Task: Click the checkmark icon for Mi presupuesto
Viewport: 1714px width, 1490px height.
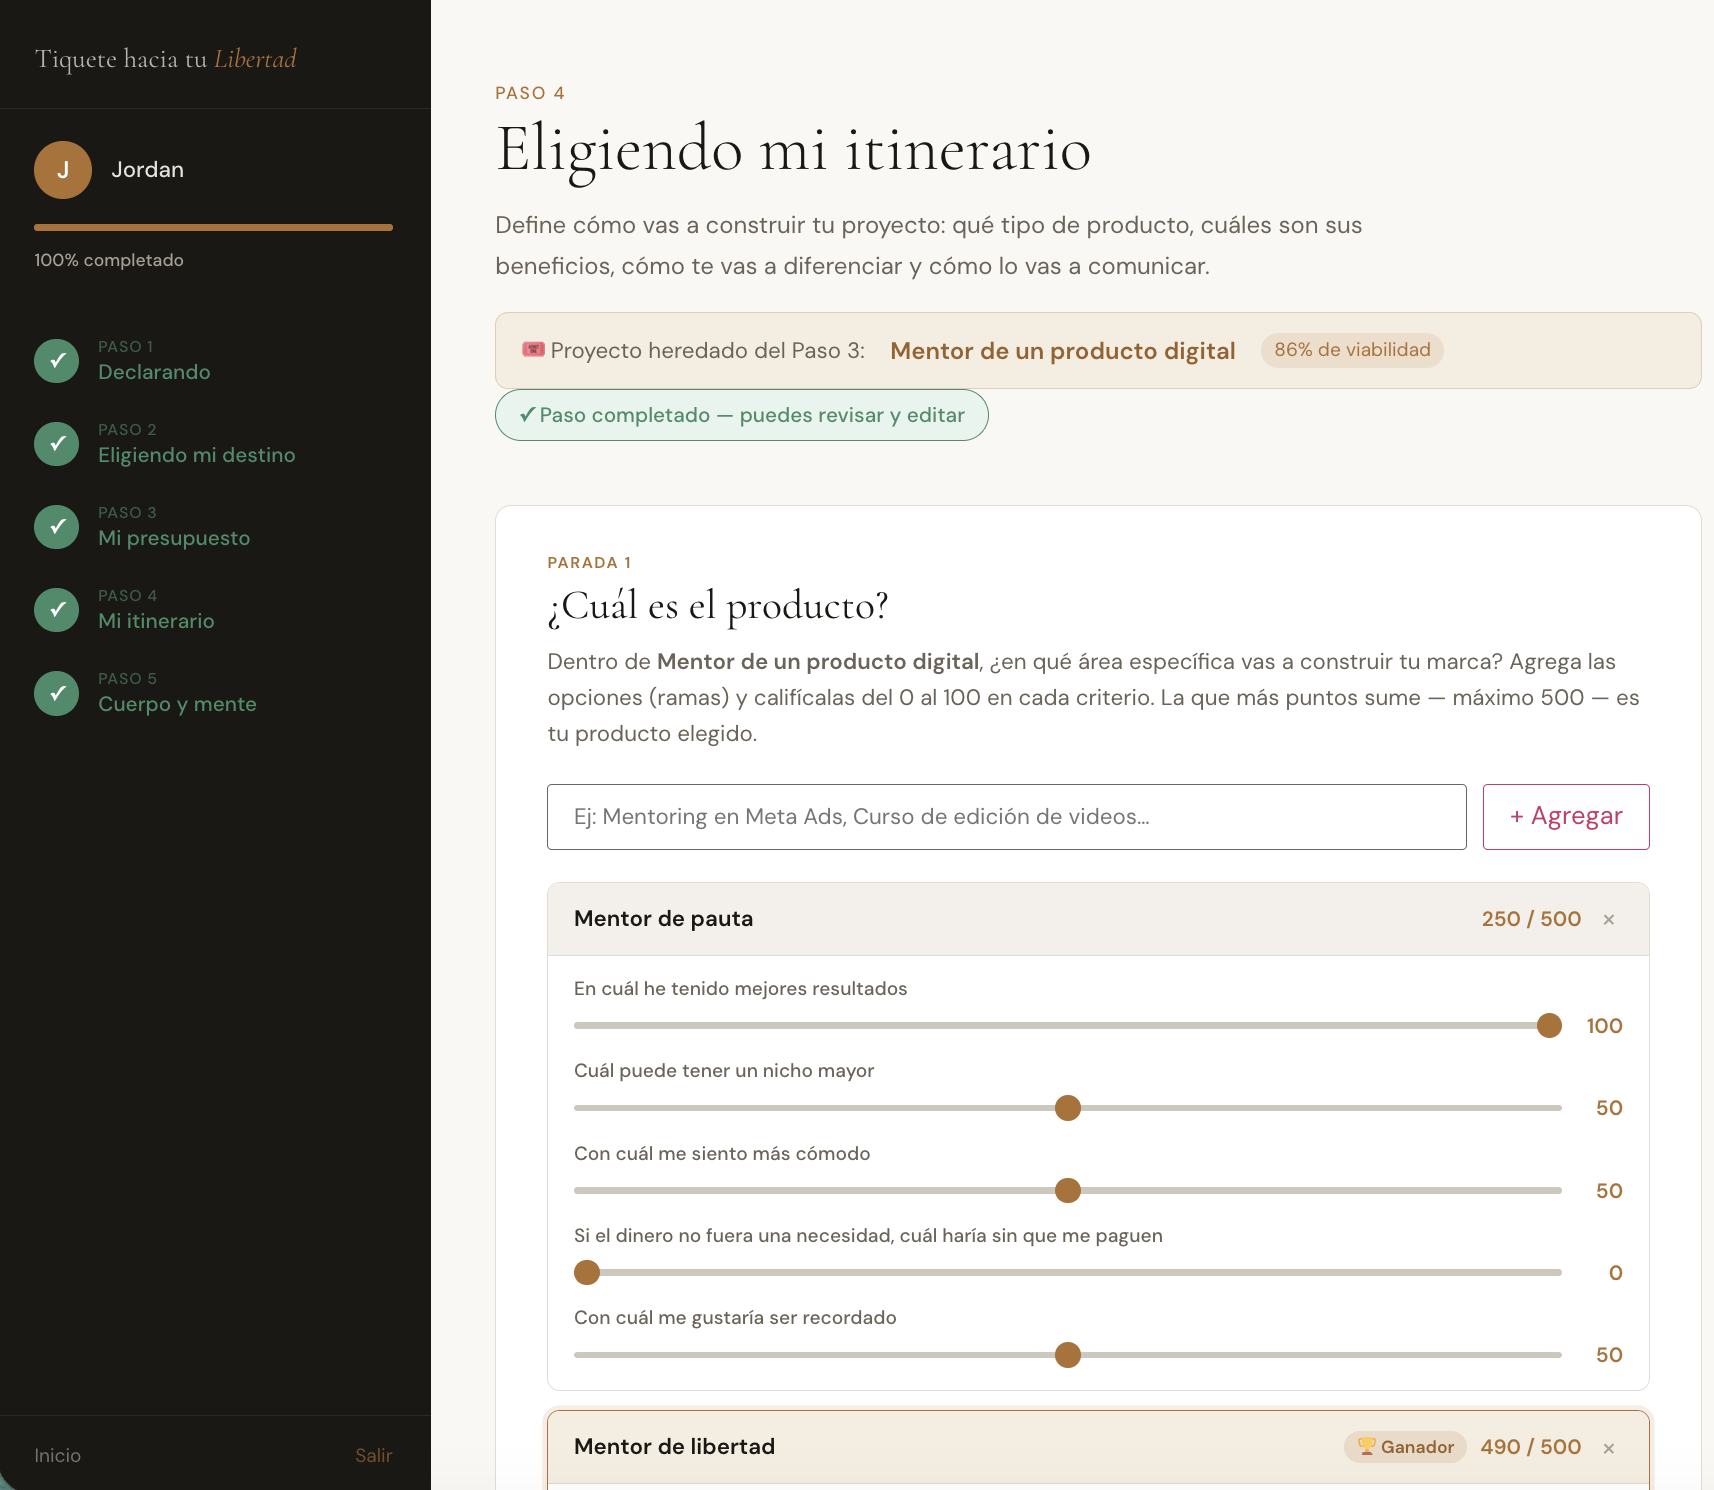Action: [57, 527]
